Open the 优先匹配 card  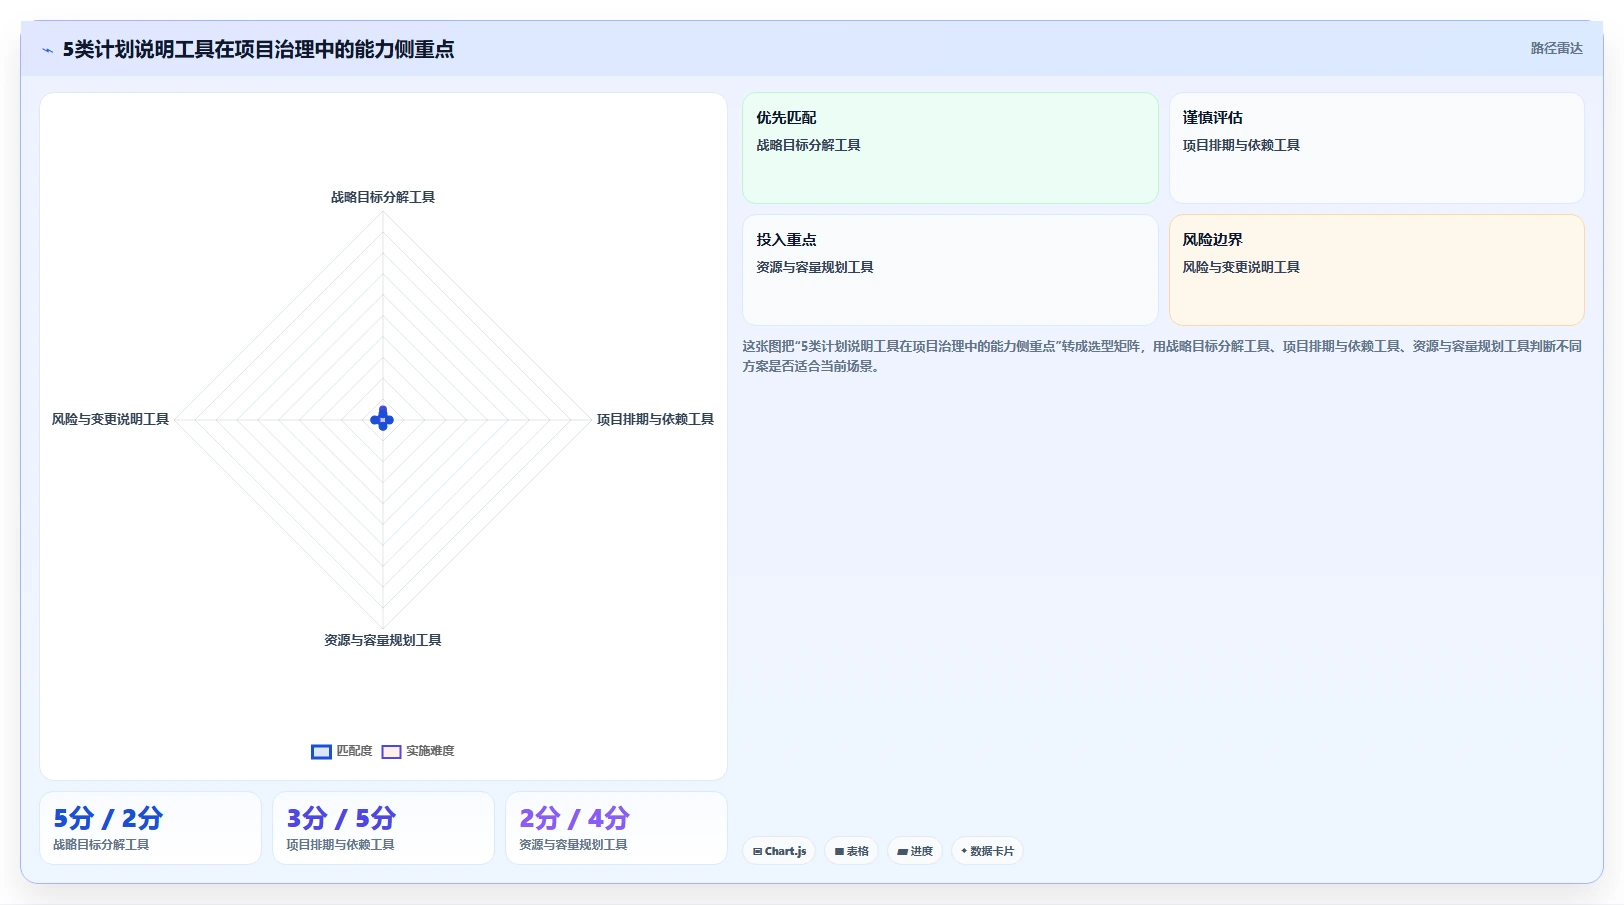point(950,148)
